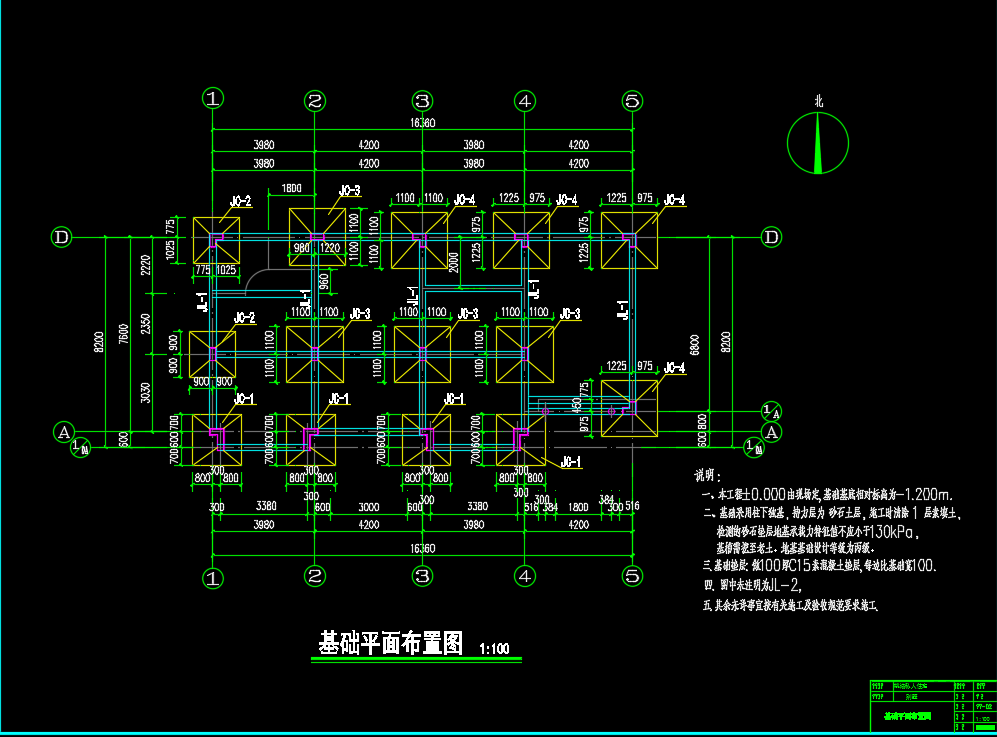Click the title block drawing name cell

(912, 717)
